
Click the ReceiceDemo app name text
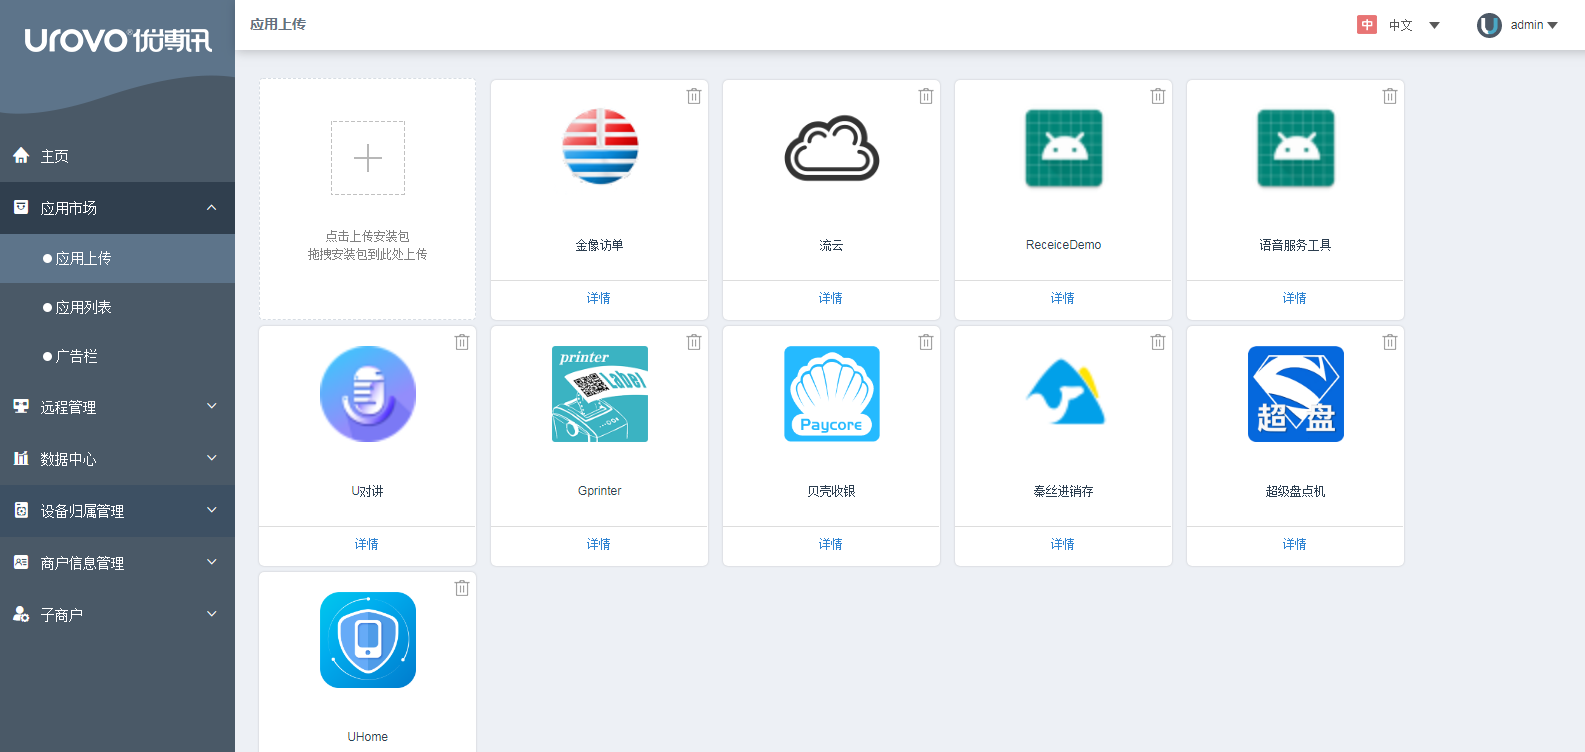coord(1064,245)
